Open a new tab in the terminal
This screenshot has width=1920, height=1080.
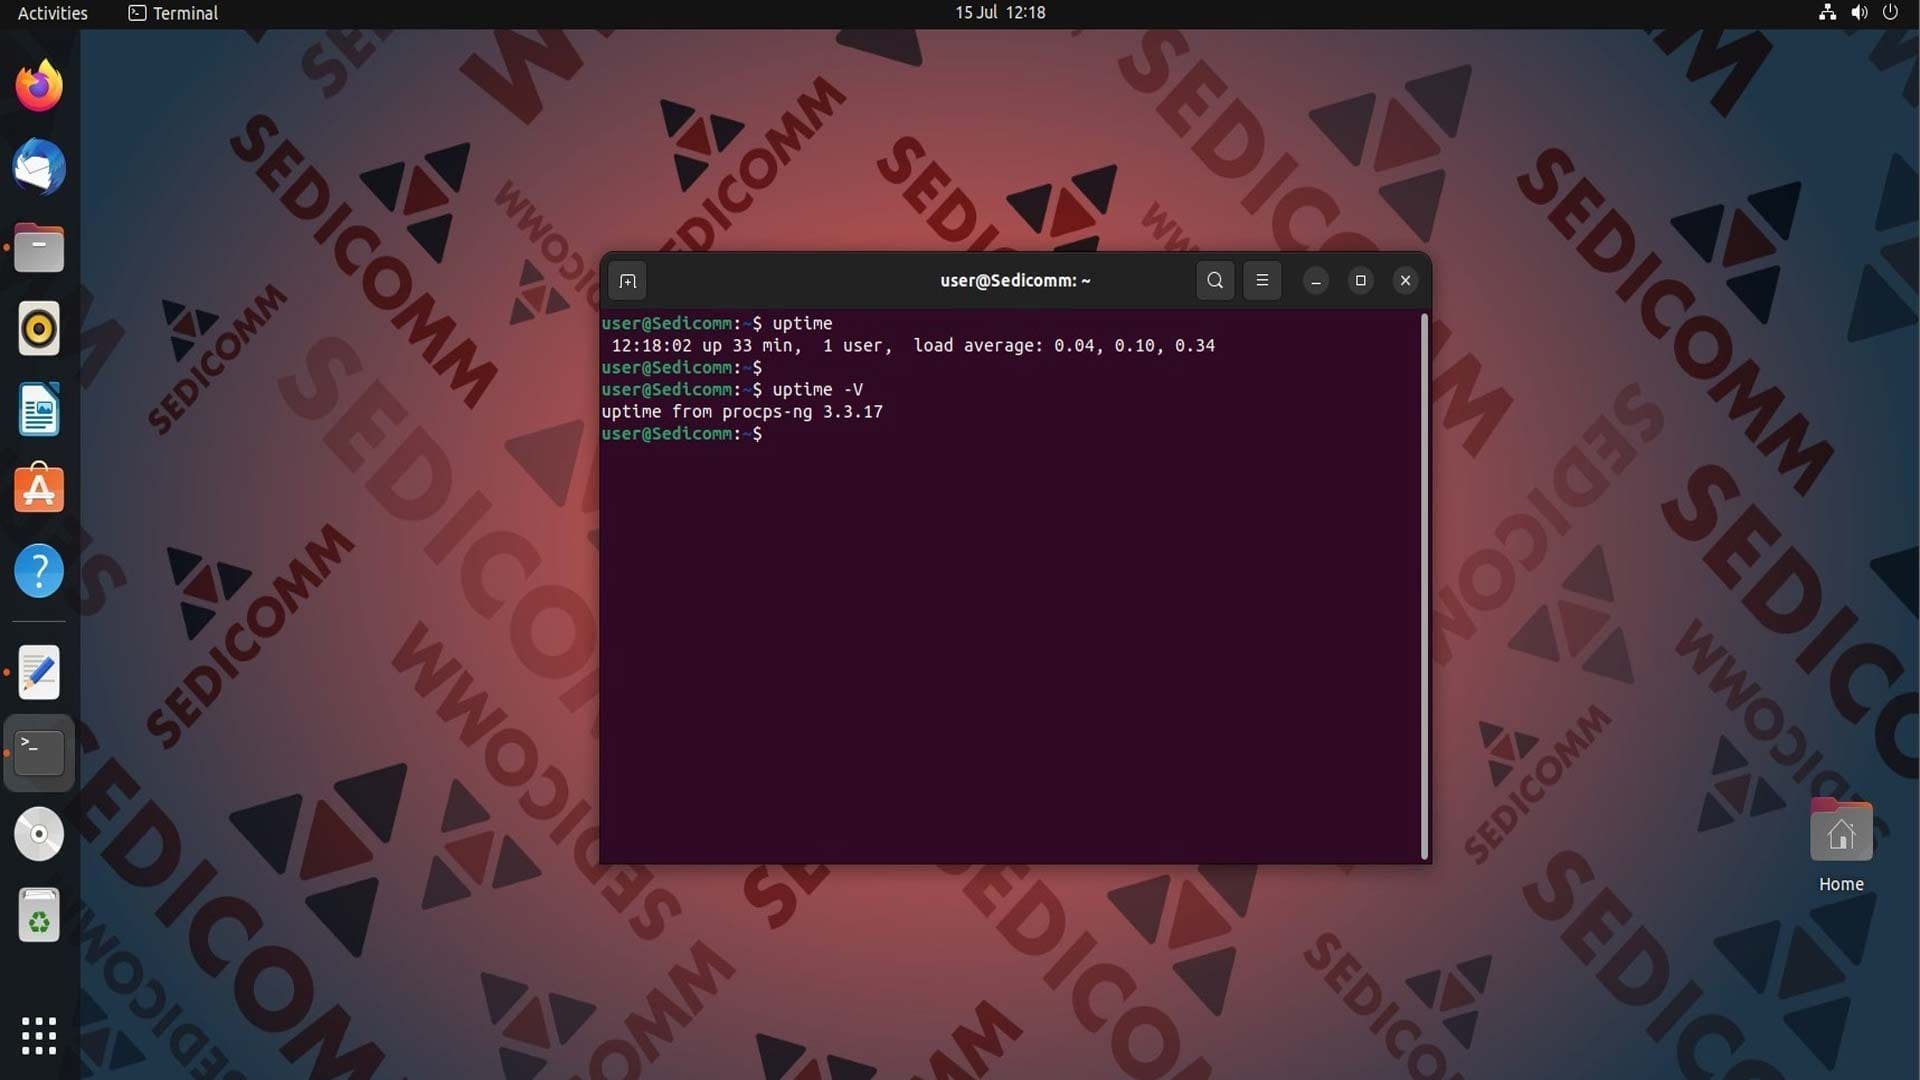pyautogui.click(x=628, y=281)
